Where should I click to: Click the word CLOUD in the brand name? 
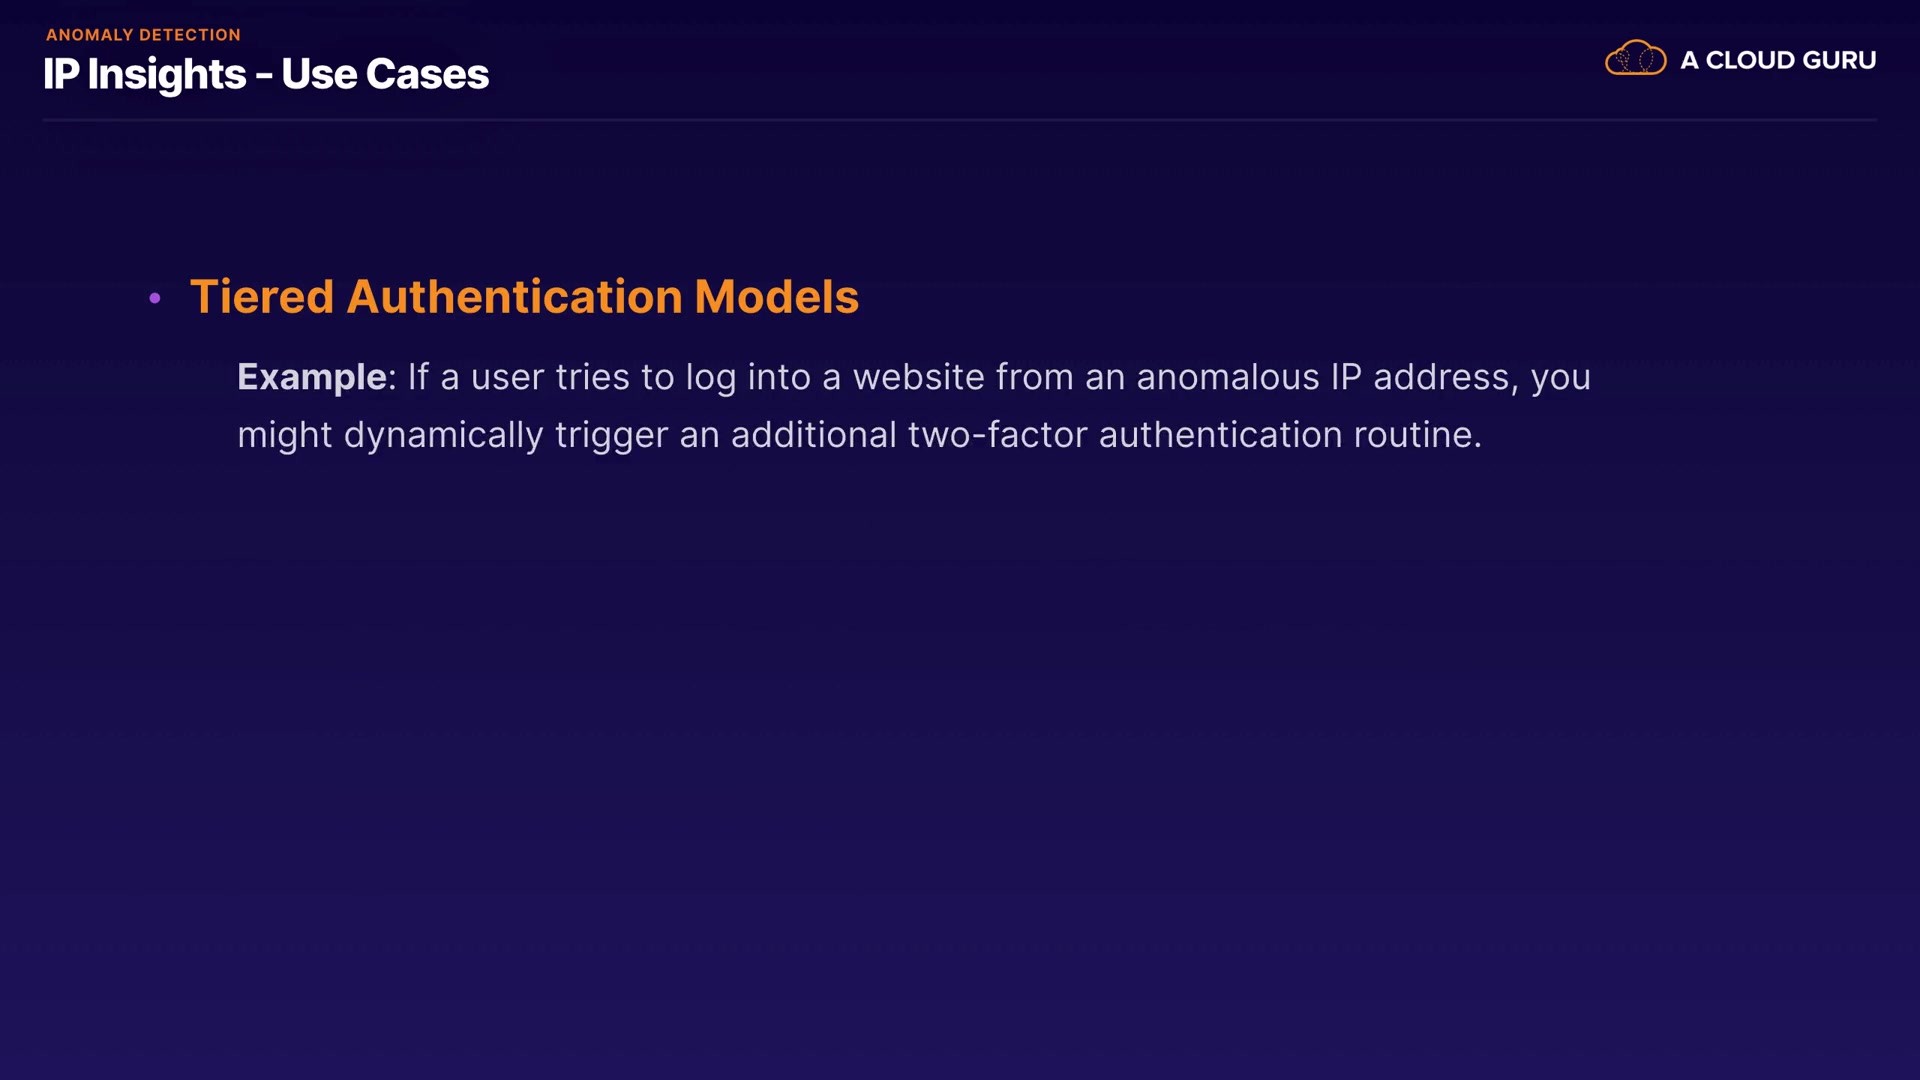[1750, 60]
